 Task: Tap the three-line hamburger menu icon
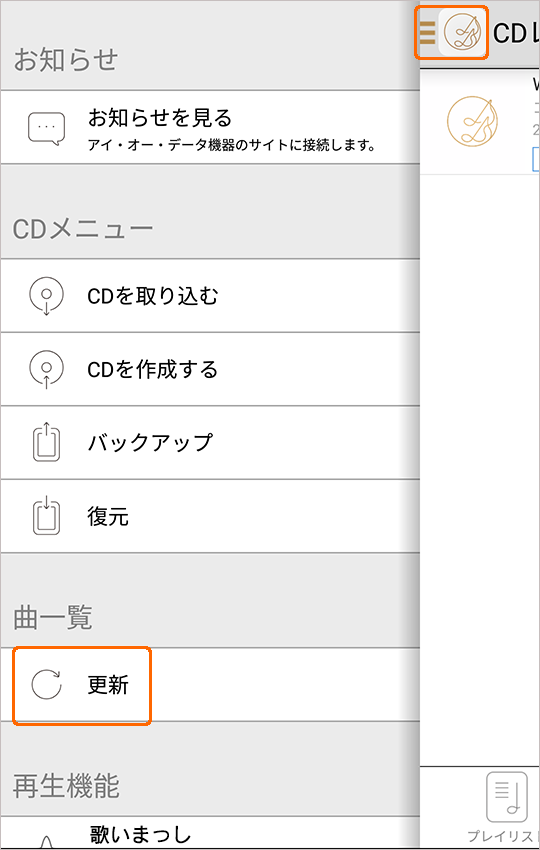(x=428, y=32)
